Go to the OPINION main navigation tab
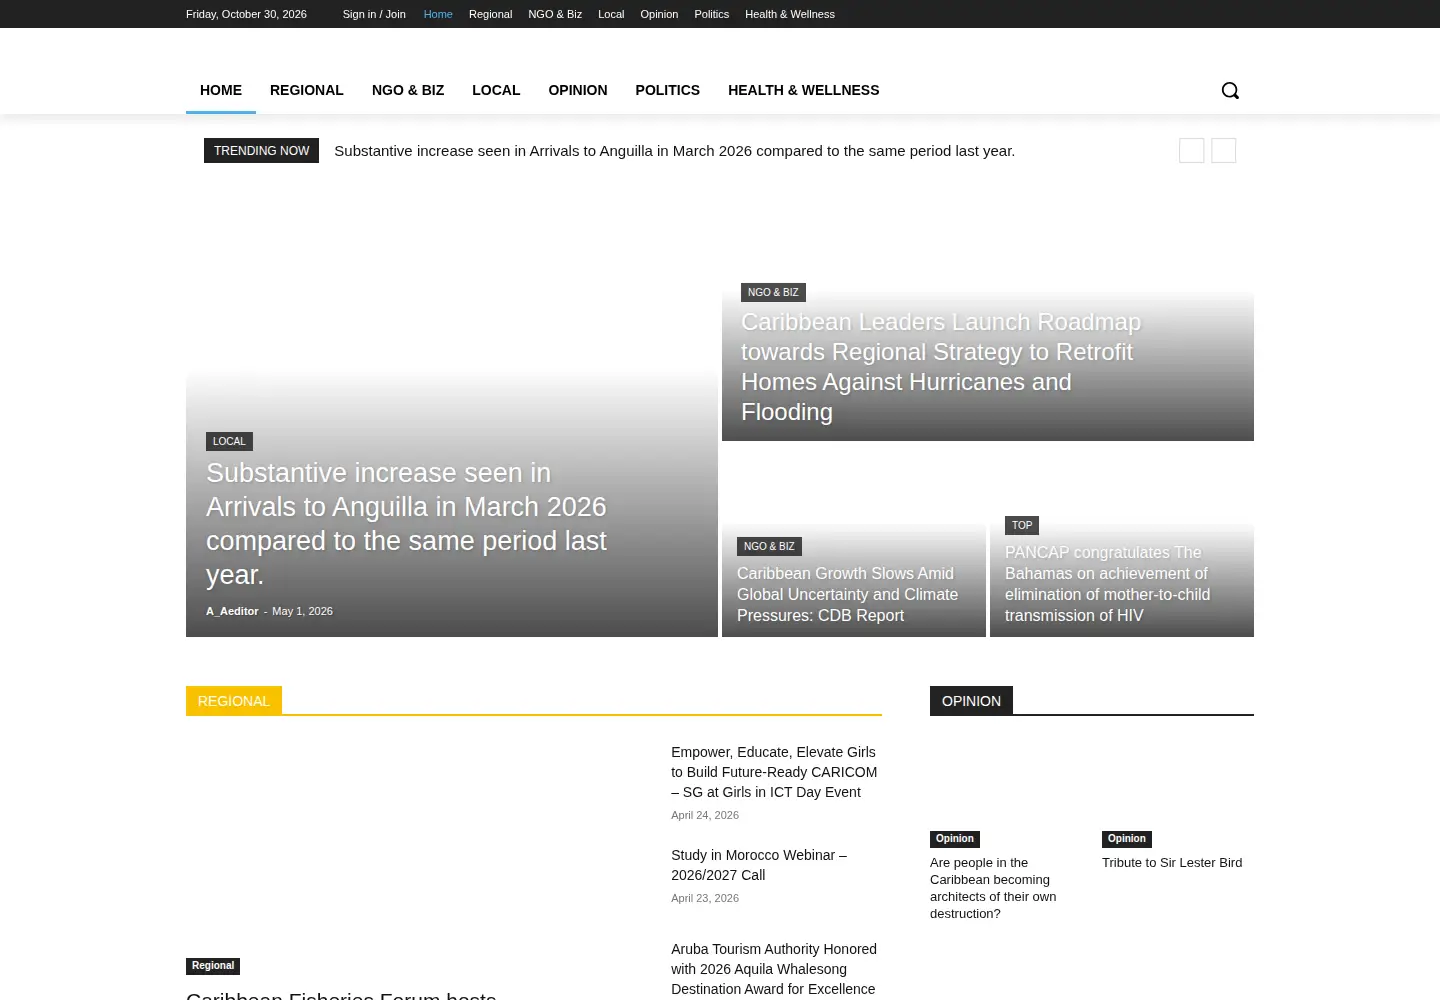The width and height of the screenshot is (1440, 1000). (578, 90)
